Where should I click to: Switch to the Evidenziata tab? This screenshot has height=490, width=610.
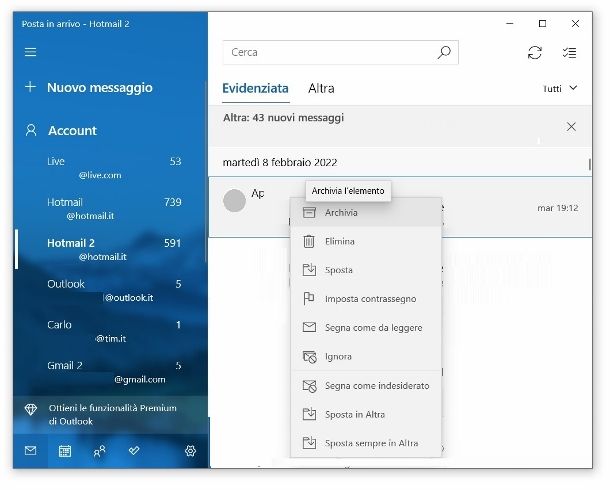255,88
